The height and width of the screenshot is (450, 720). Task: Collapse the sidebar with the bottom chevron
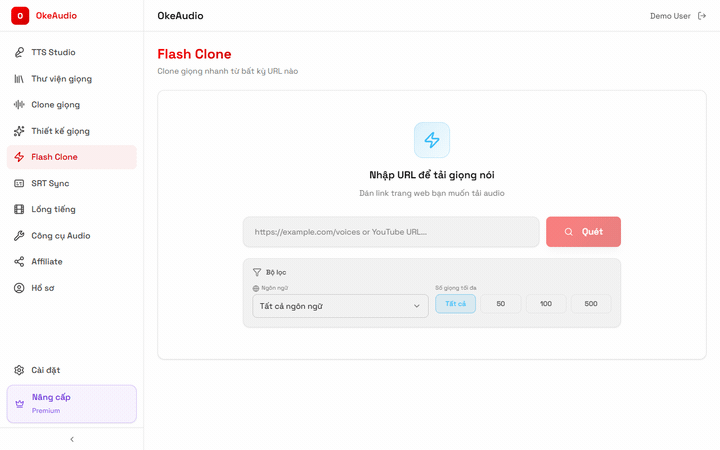pos(71,439)
